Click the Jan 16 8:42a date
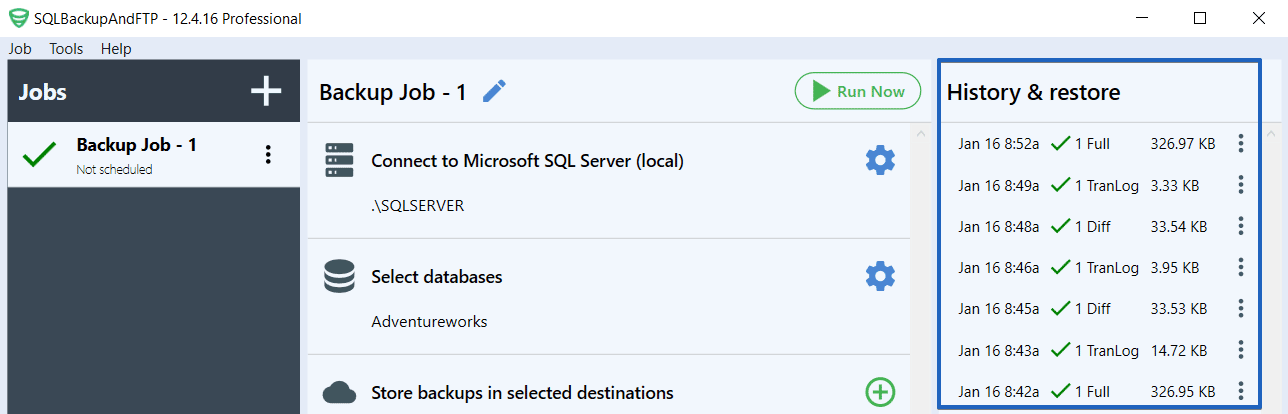The height and width of the screenshot is (414, 1288). click(998, 391)
